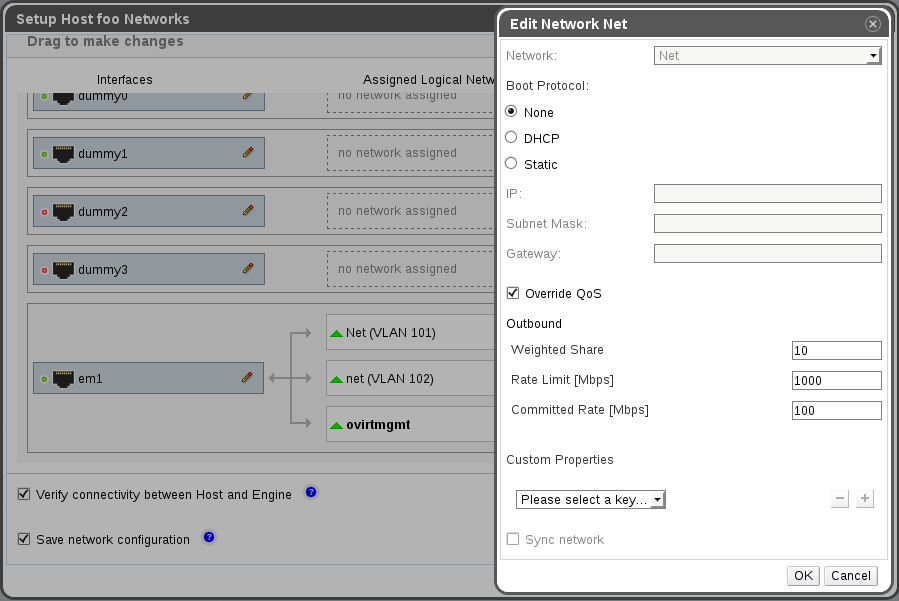Click info icon beside Save network configuration
This screenshot has width=899, height=601.
point(209,538)
